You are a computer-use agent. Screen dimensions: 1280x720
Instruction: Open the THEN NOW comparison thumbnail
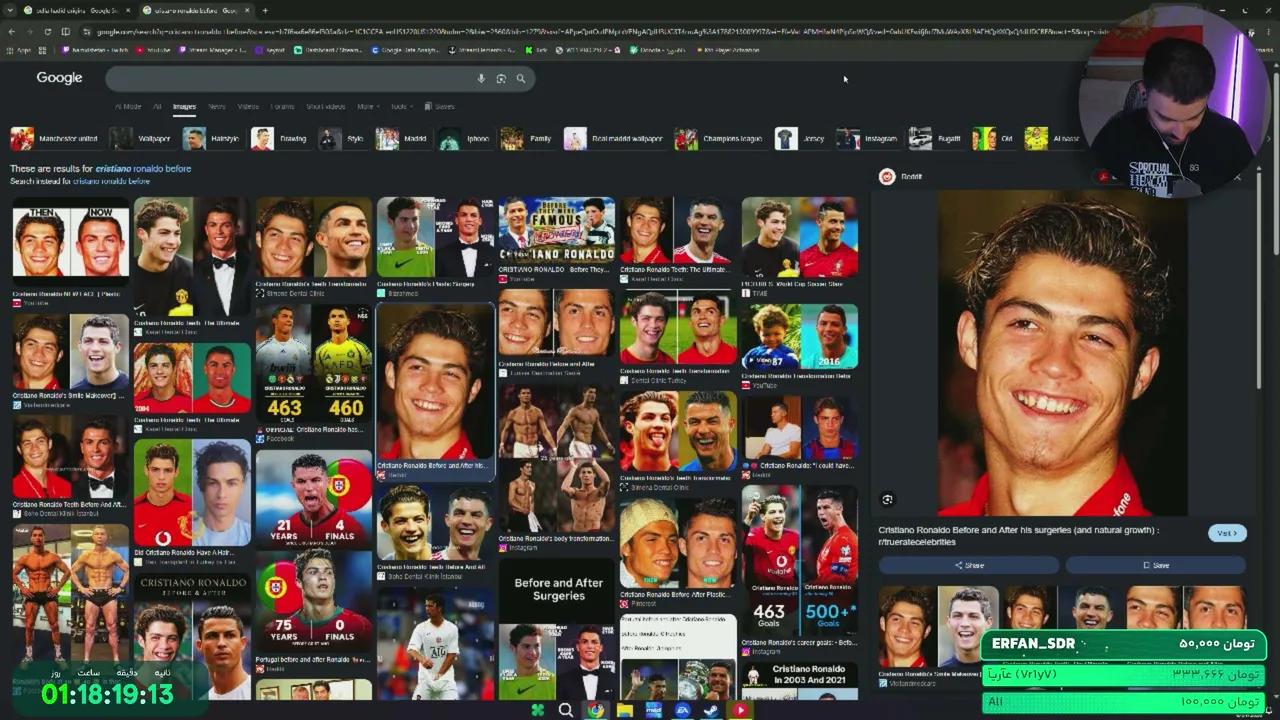pos(71,242)
